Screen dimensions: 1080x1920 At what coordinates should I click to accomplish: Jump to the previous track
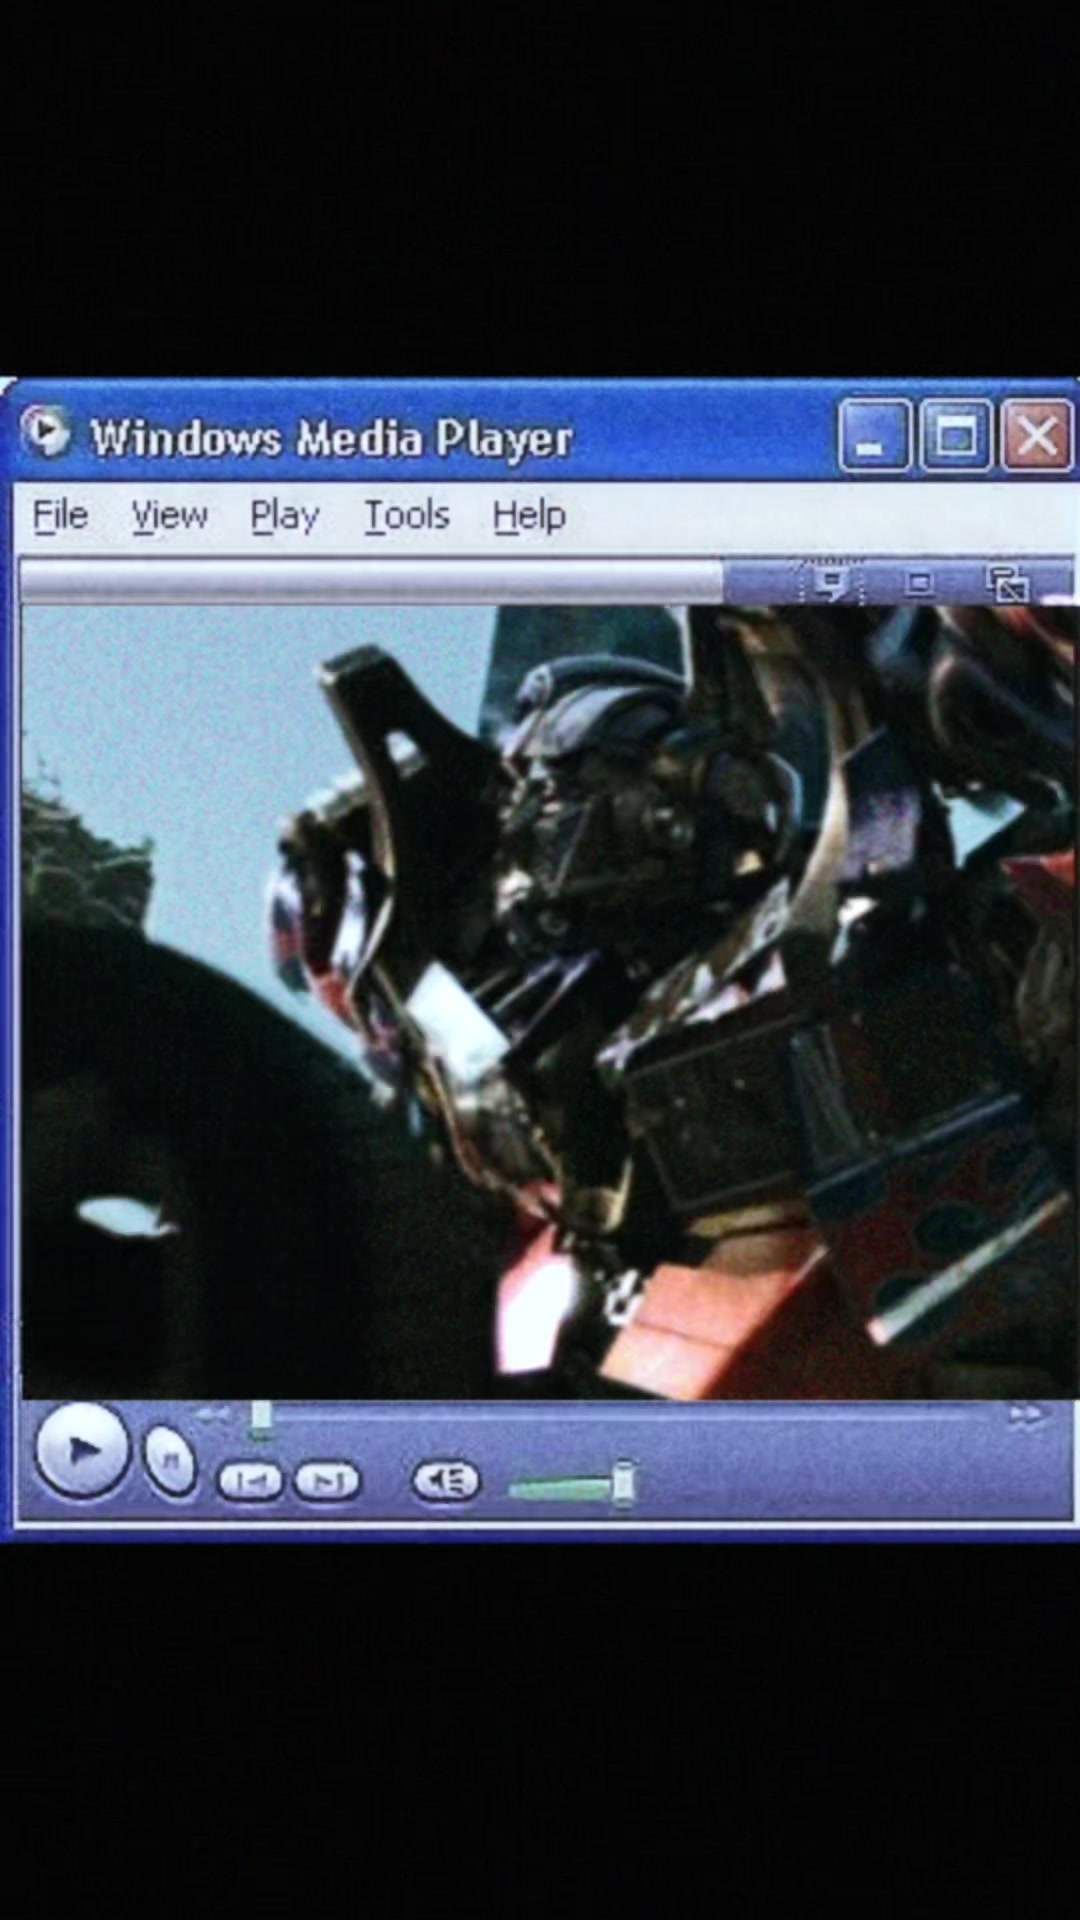[x=249, y=1481]
